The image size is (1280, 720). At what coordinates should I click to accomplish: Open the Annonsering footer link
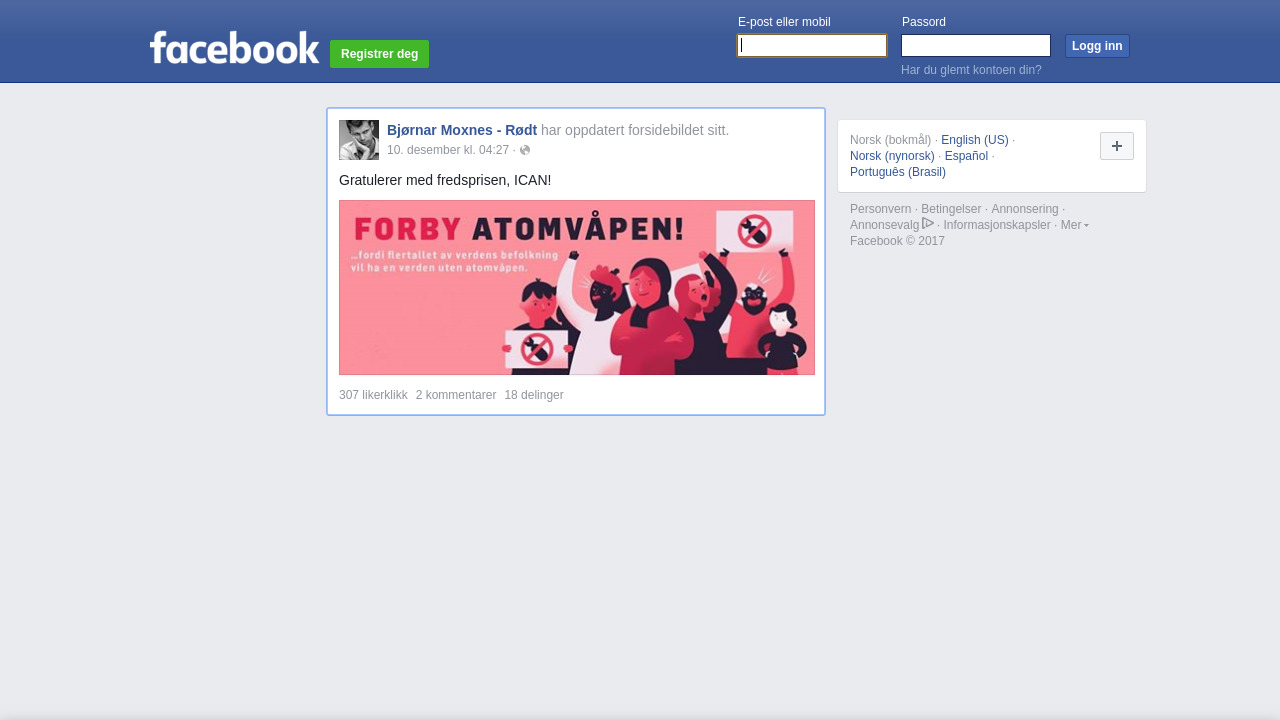1025,209
